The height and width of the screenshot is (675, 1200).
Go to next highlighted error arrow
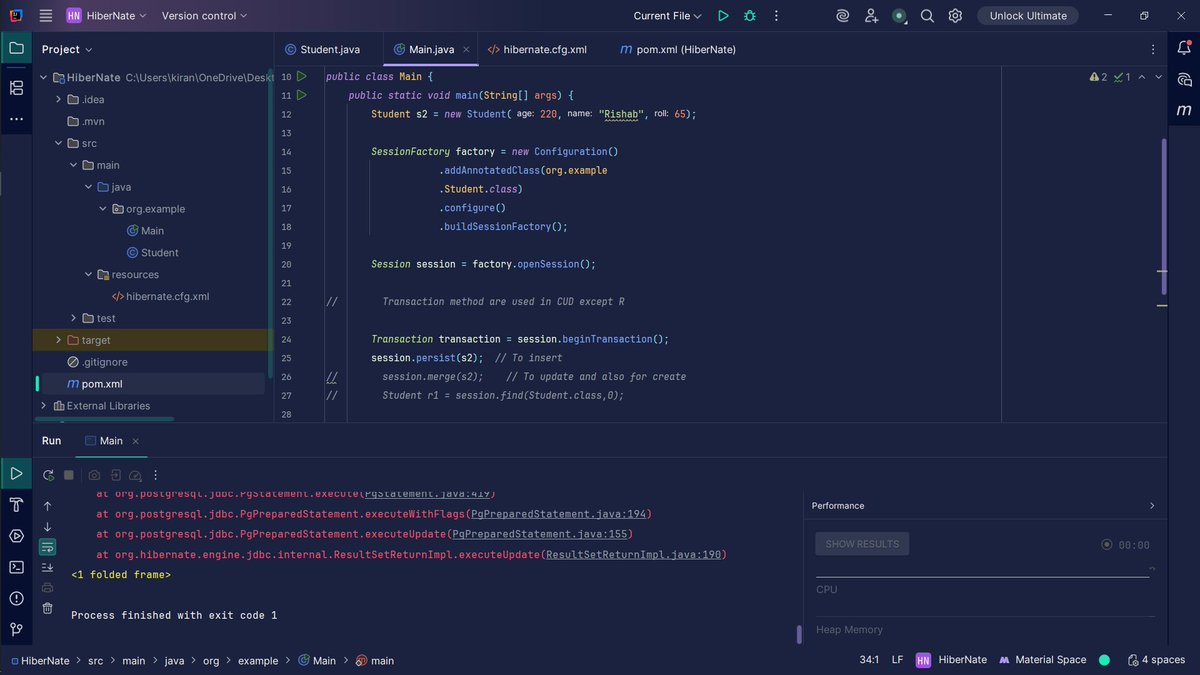(x=1159, y=77)
